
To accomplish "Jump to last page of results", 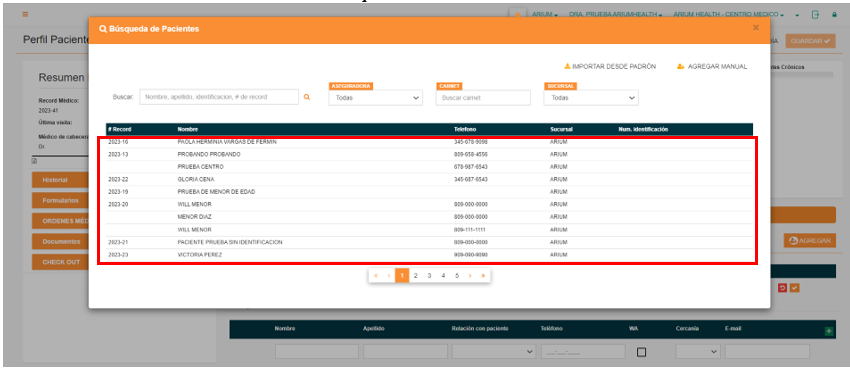I will click(483, 276).
